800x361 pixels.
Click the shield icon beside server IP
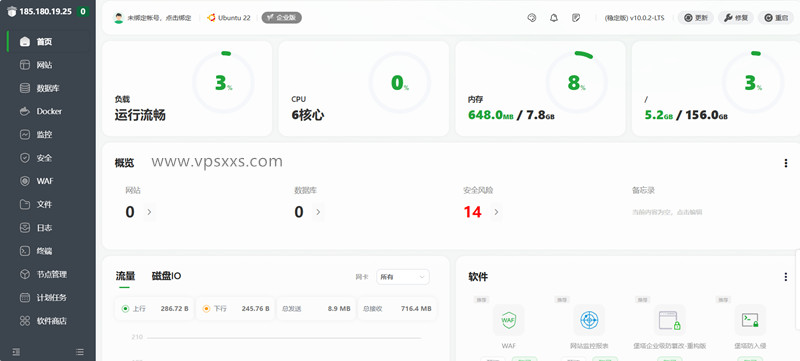(x=12, y=11)
